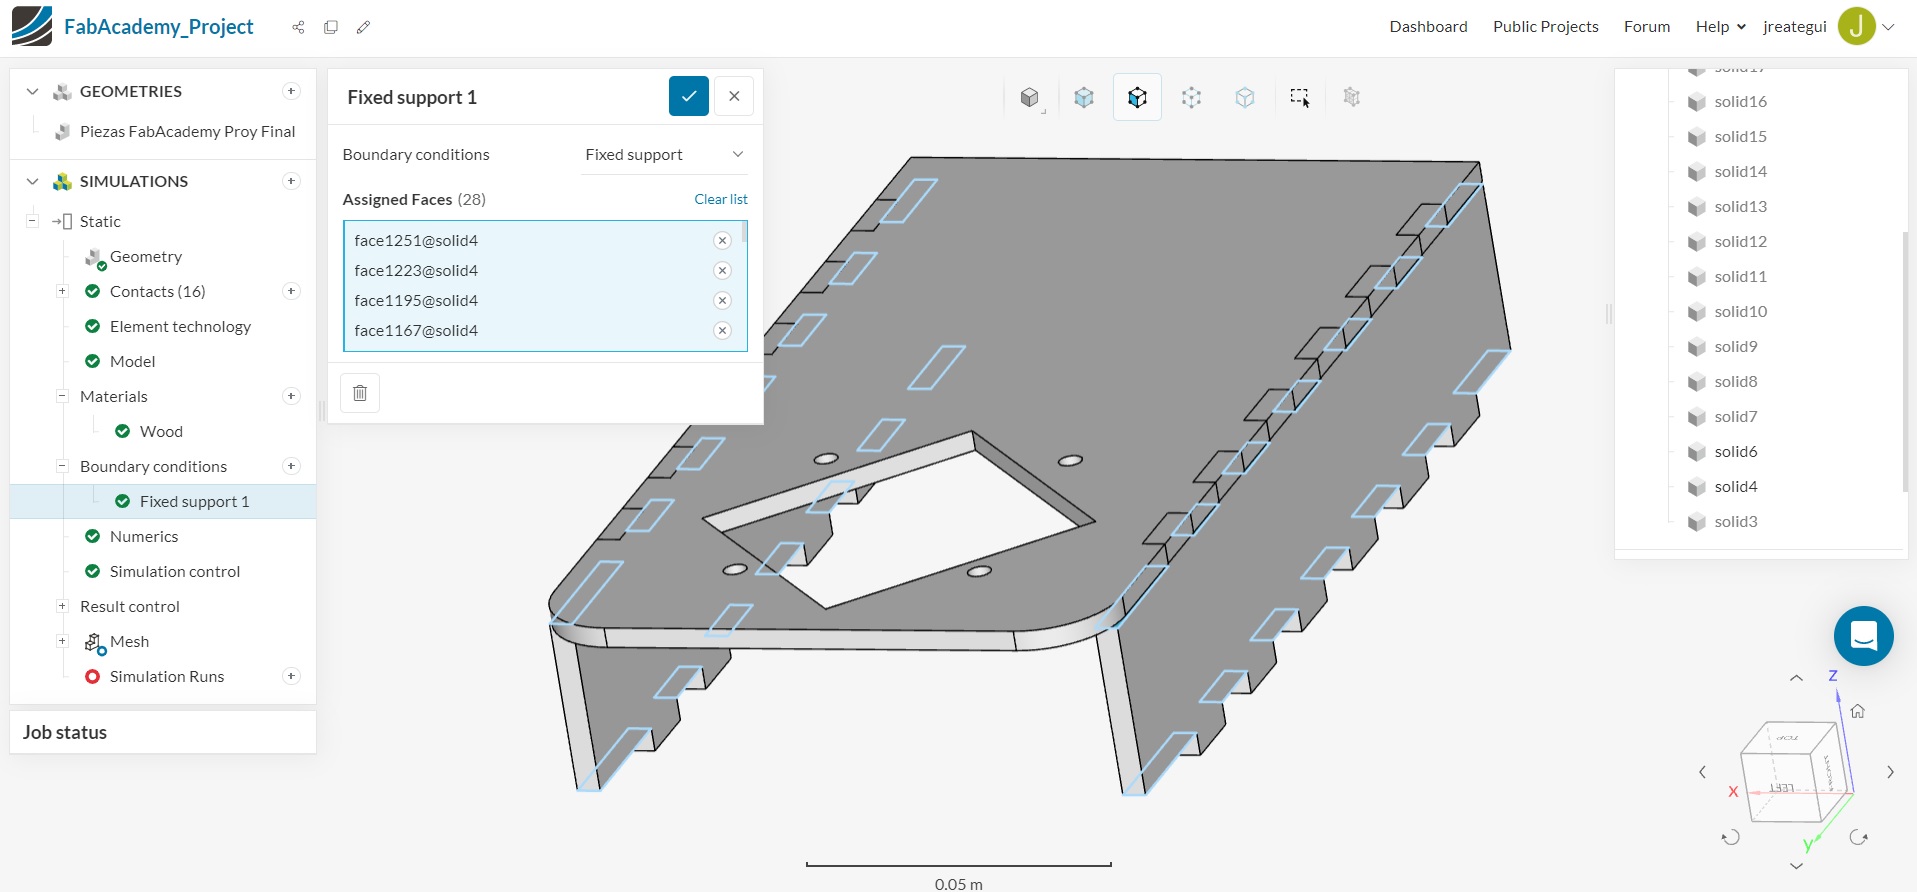Click the copy project icon
The image size is (1917, 892).
click(x=331, y=27)
